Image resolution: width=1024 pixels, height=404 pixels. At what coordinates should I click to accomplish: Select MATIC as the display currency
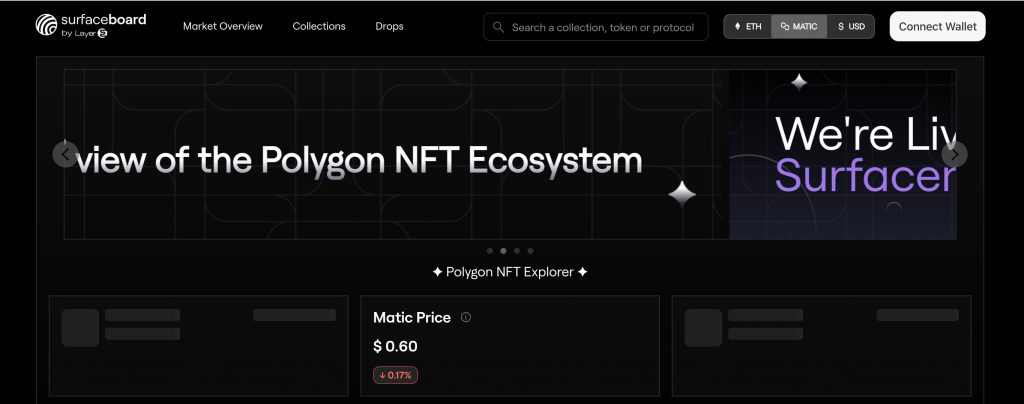click(x=799, y=27)
